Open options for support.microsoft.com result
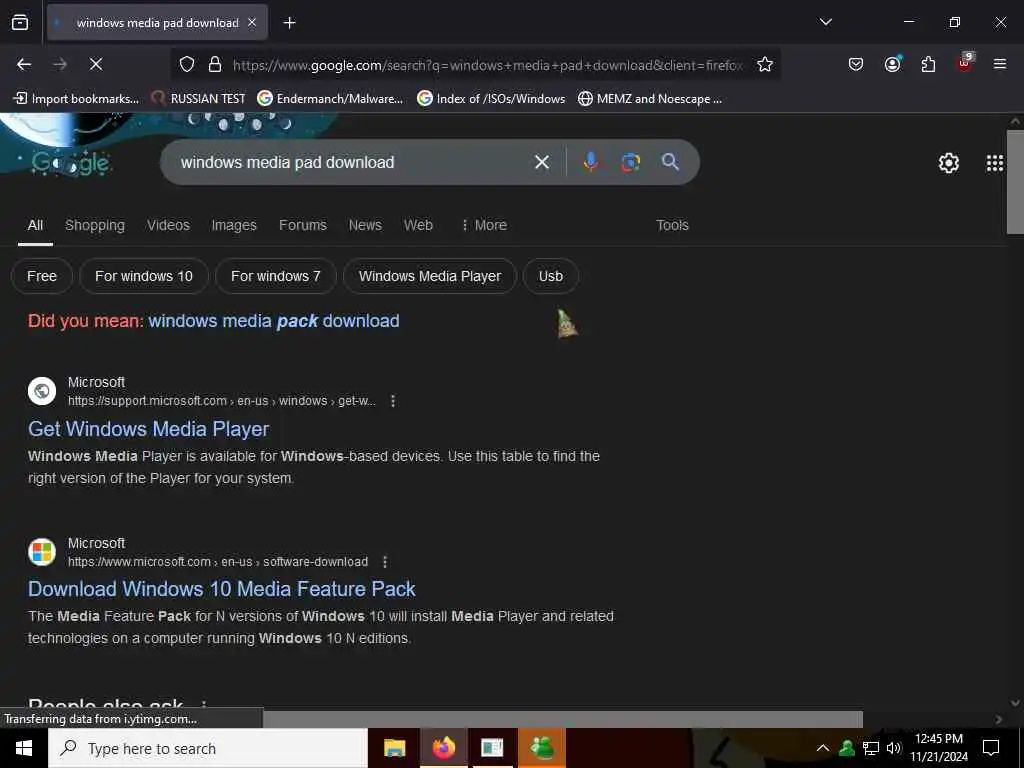The width and height of the screenshot is (1024, 768). pos(392,401)
